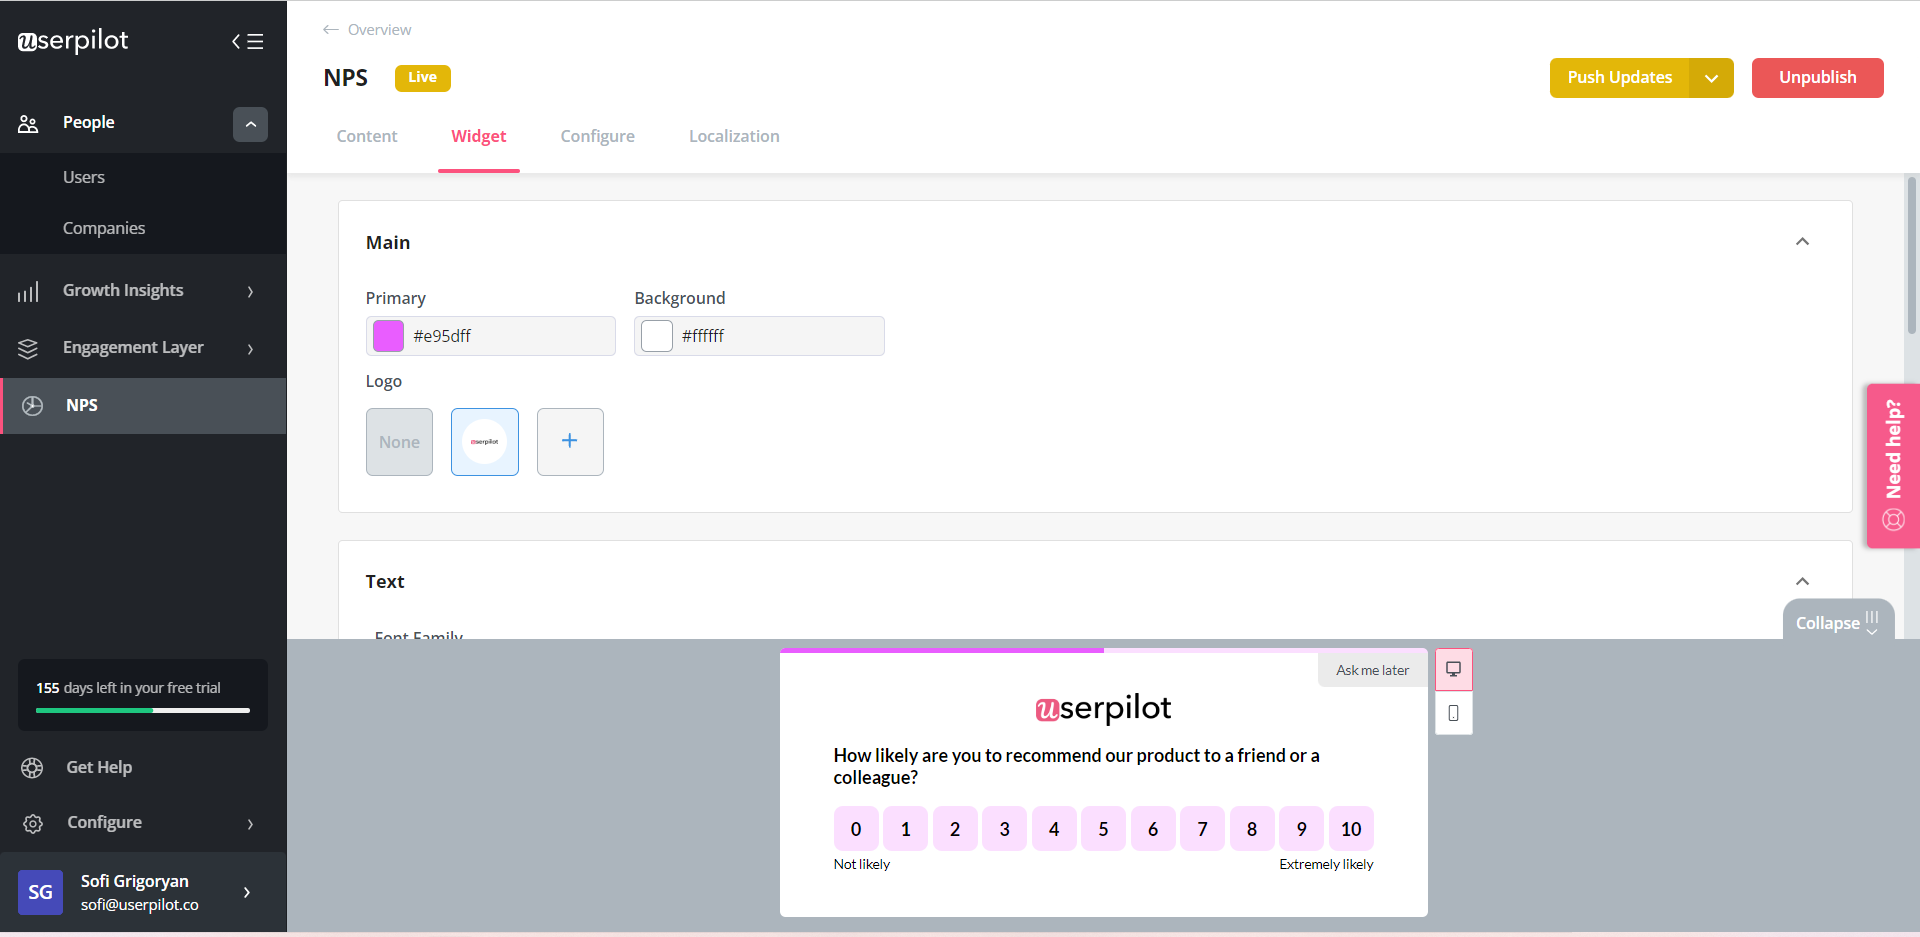
Task: Collapse the preview panel
Action: [x=1838, y=620]
